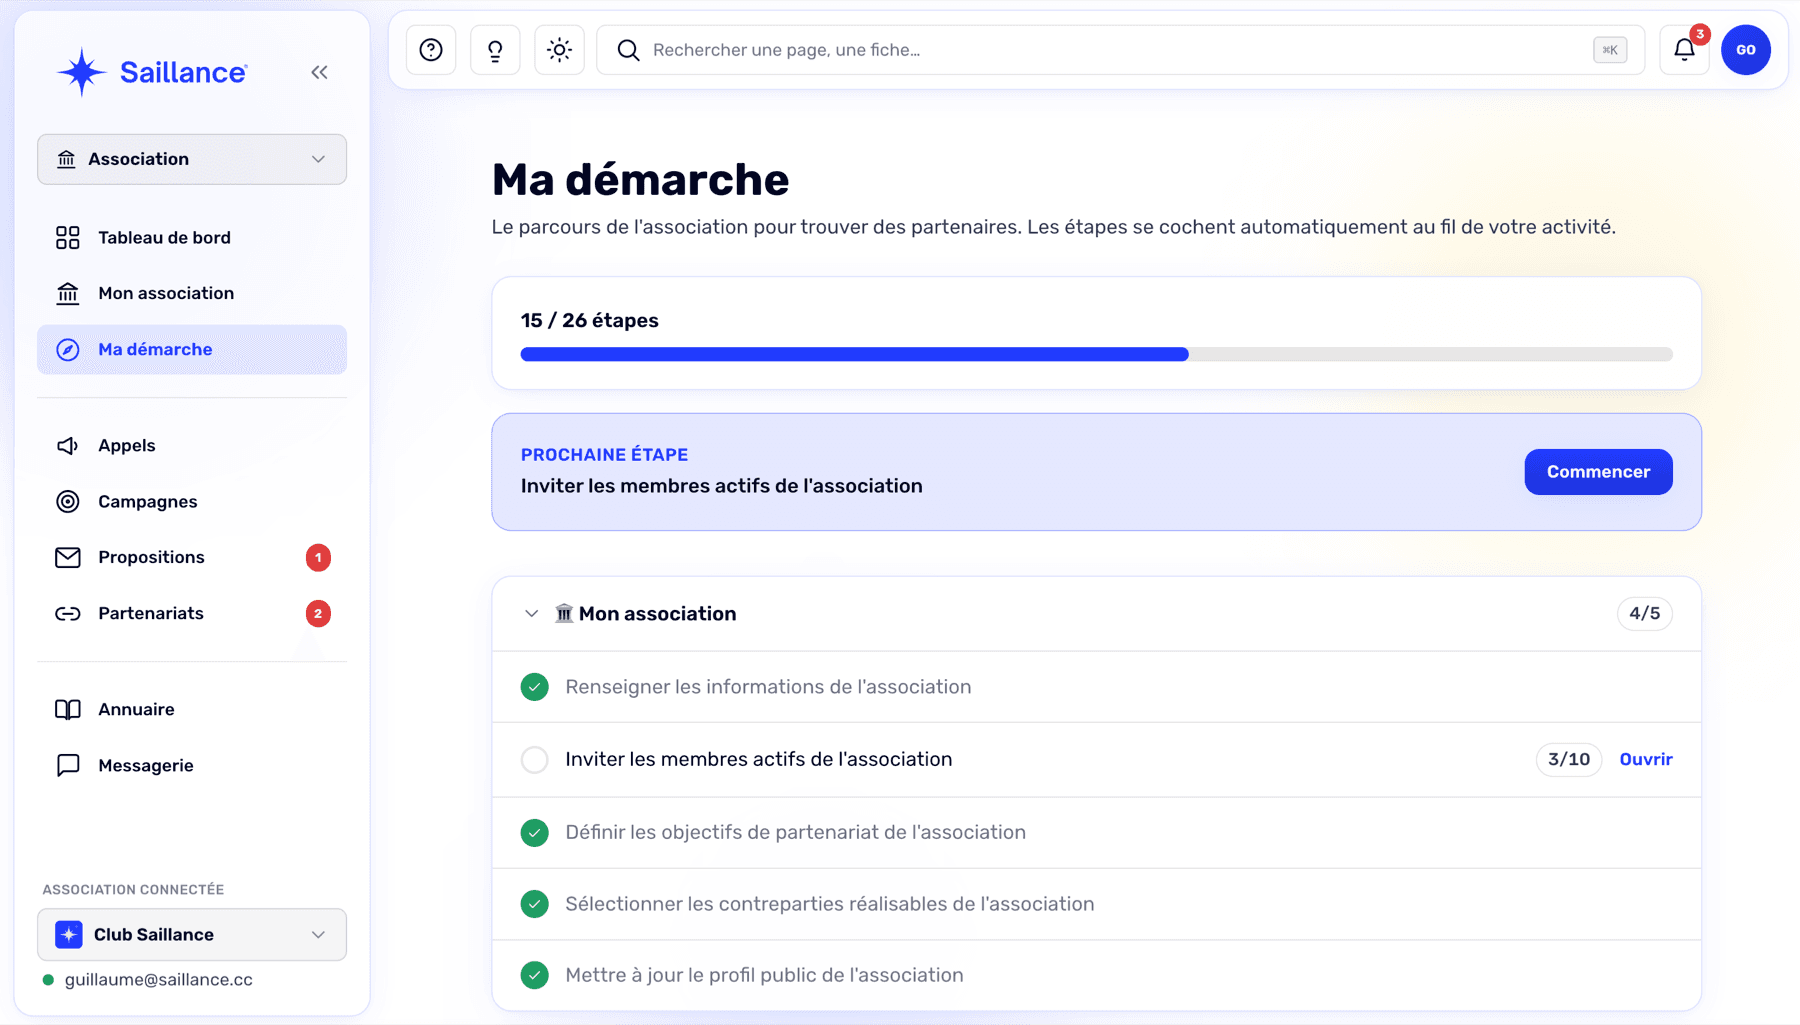Screen dimensions: 1800x1025
Task: Click the Ma démarche compass icon
Action: coord(68,349)
